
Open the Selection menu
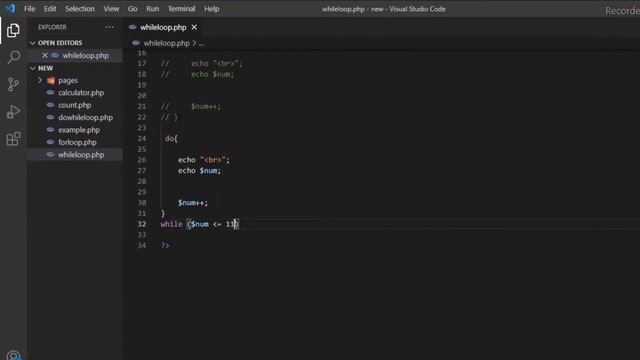tap(80, 9)
